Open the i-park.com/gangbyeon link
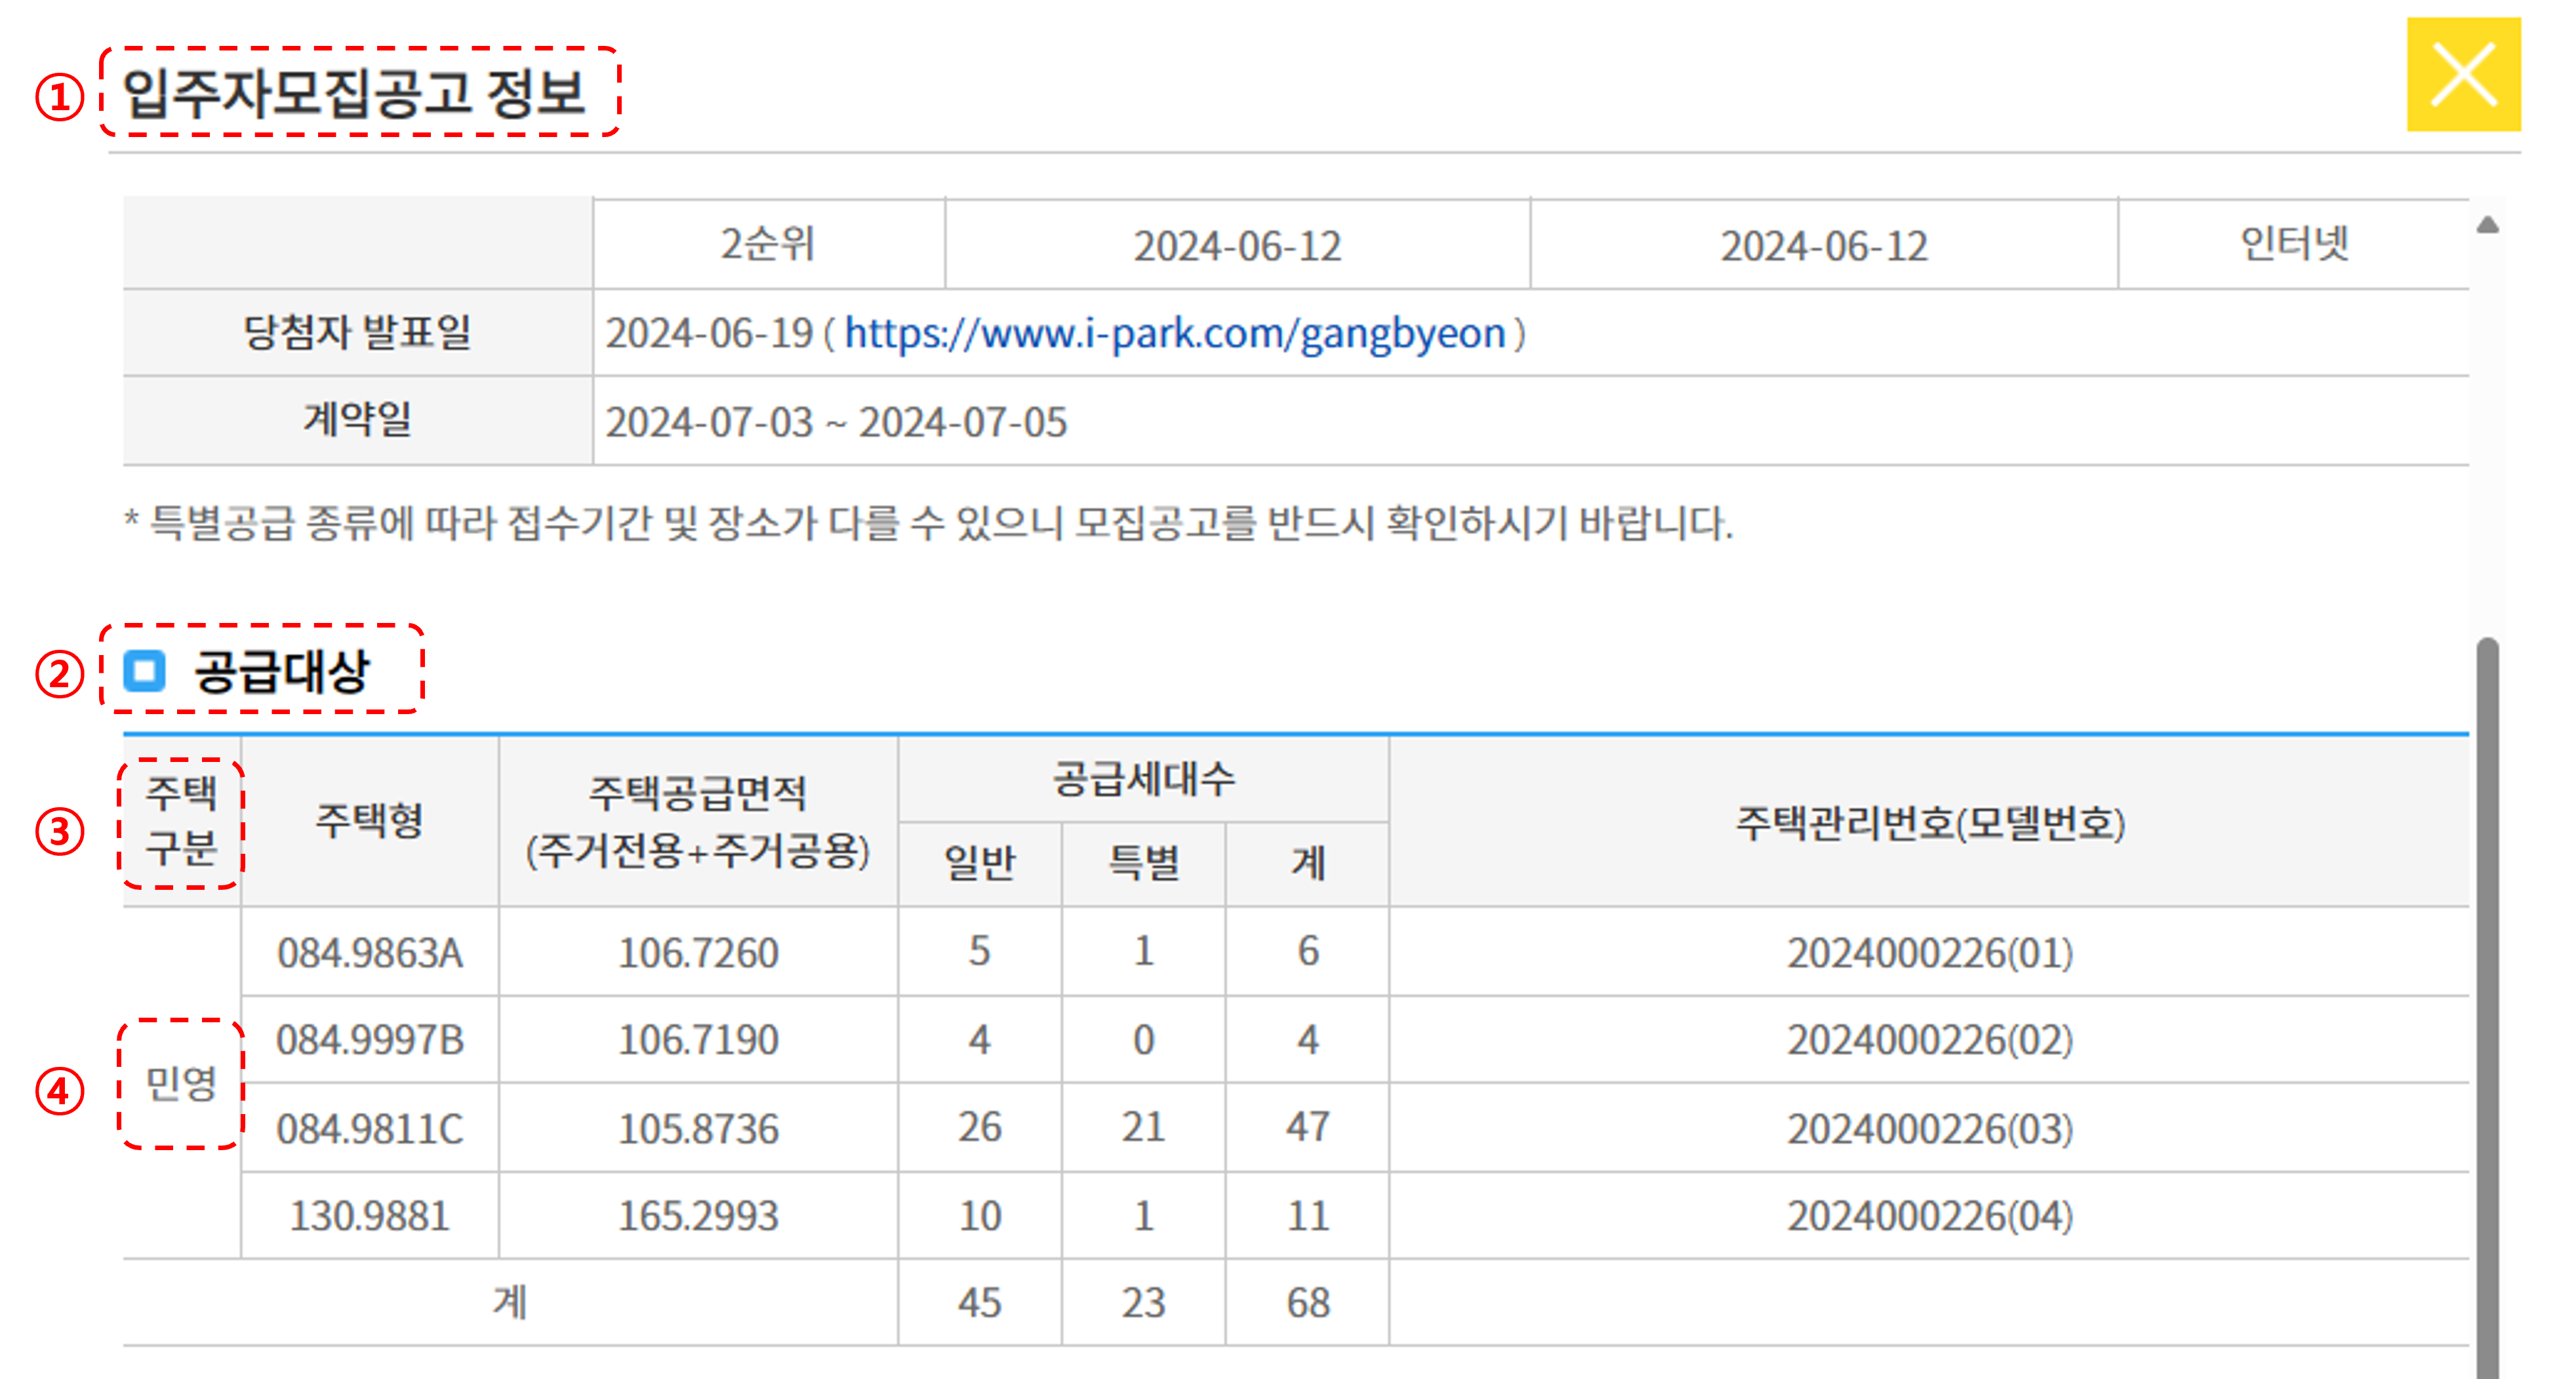 coord(1174,333)
